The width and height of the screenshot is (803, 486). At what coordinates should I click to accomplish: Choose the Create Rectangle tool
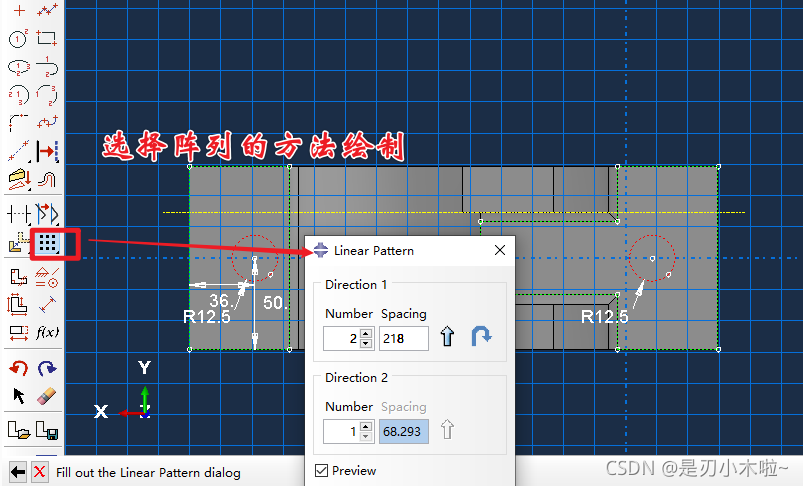[x=47, y=39]
